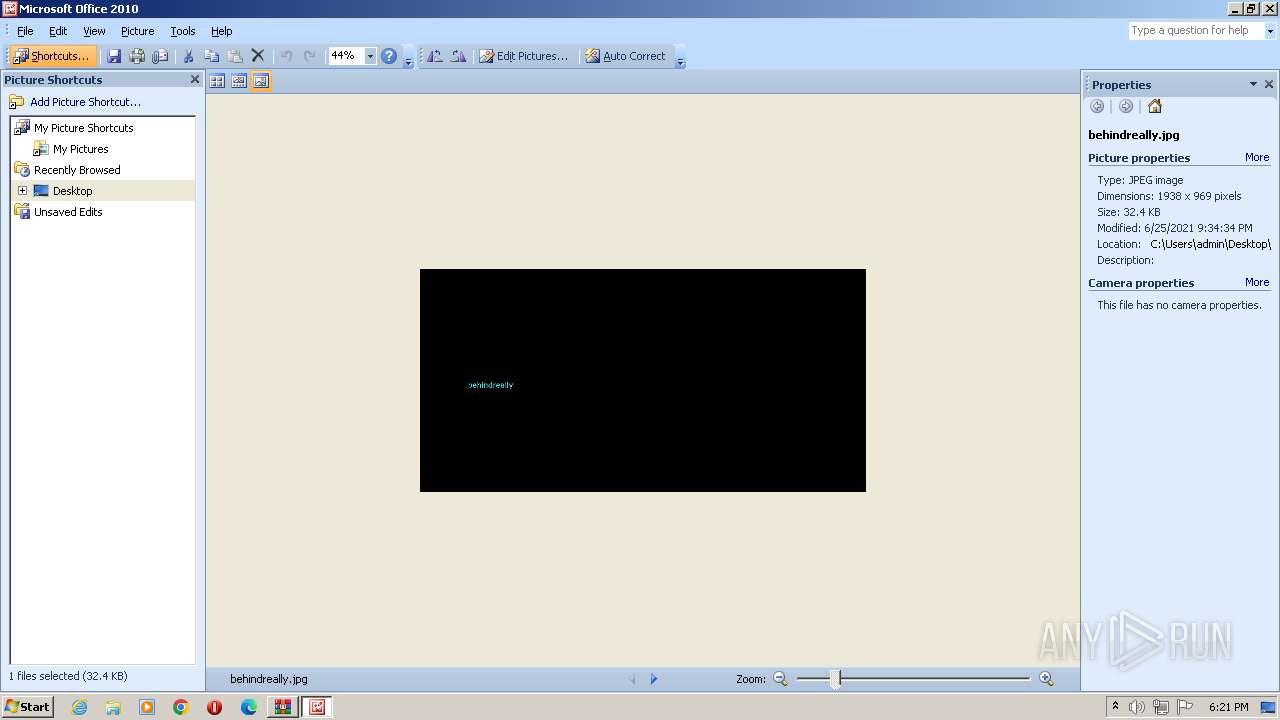This screenshot has height=720, width=1280.
Task: Rotate the picture right
Action: click(458, 56)
